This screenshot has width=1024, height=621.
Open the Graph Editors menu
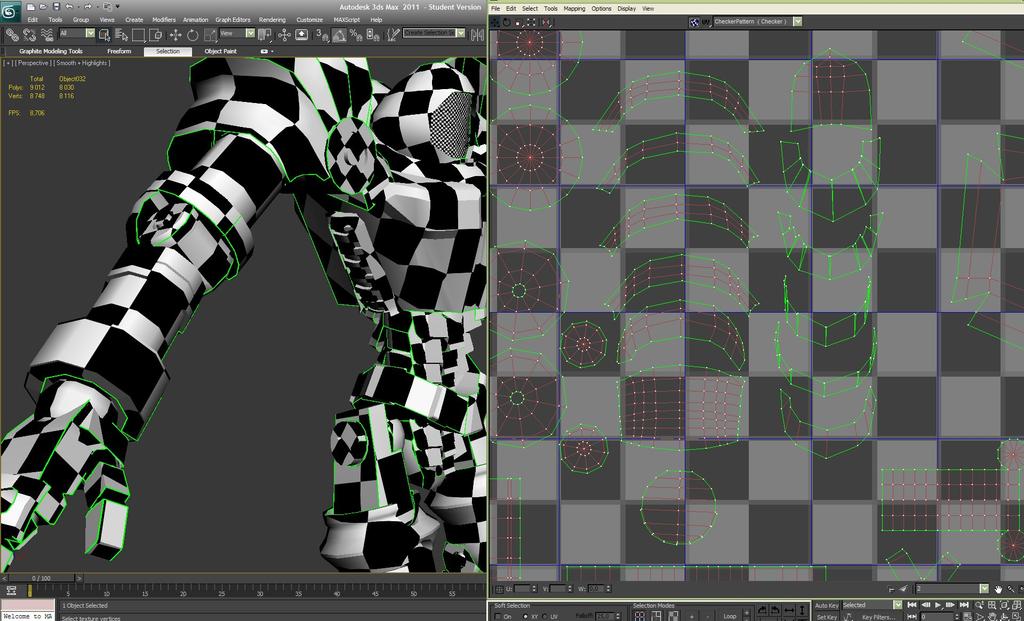coord(232,20)
